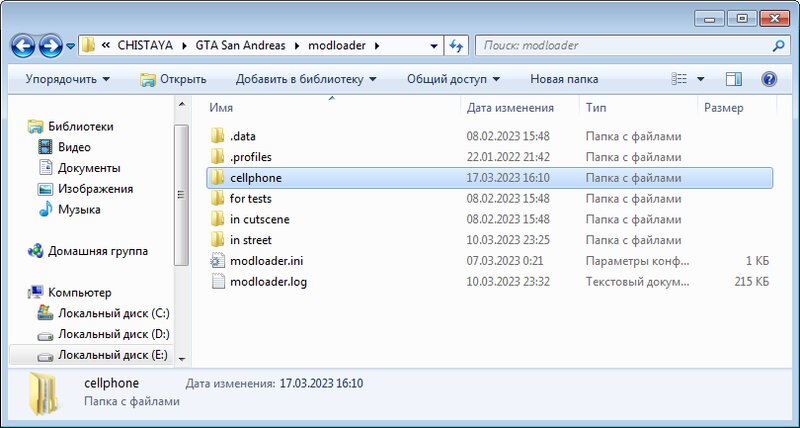Image resolution: width=800 pixels, height=428 pixels.
Task: Click the modloader.ini file name
Action: pos(266,261)
